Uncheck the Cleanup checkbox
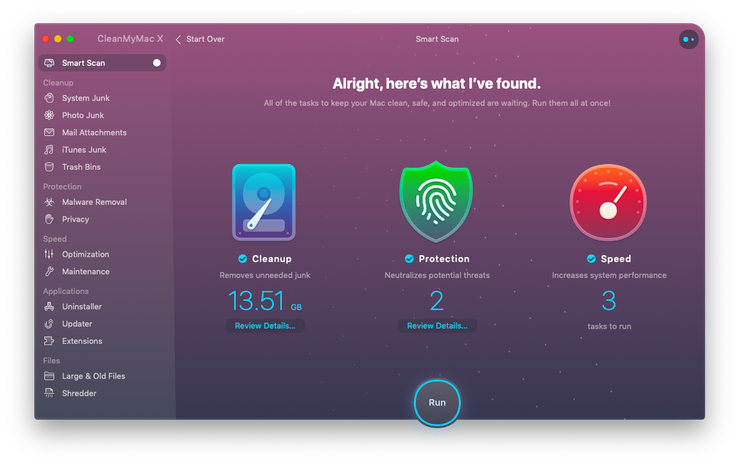Viewport: 740px width, 465px height. tap(243, 259)
